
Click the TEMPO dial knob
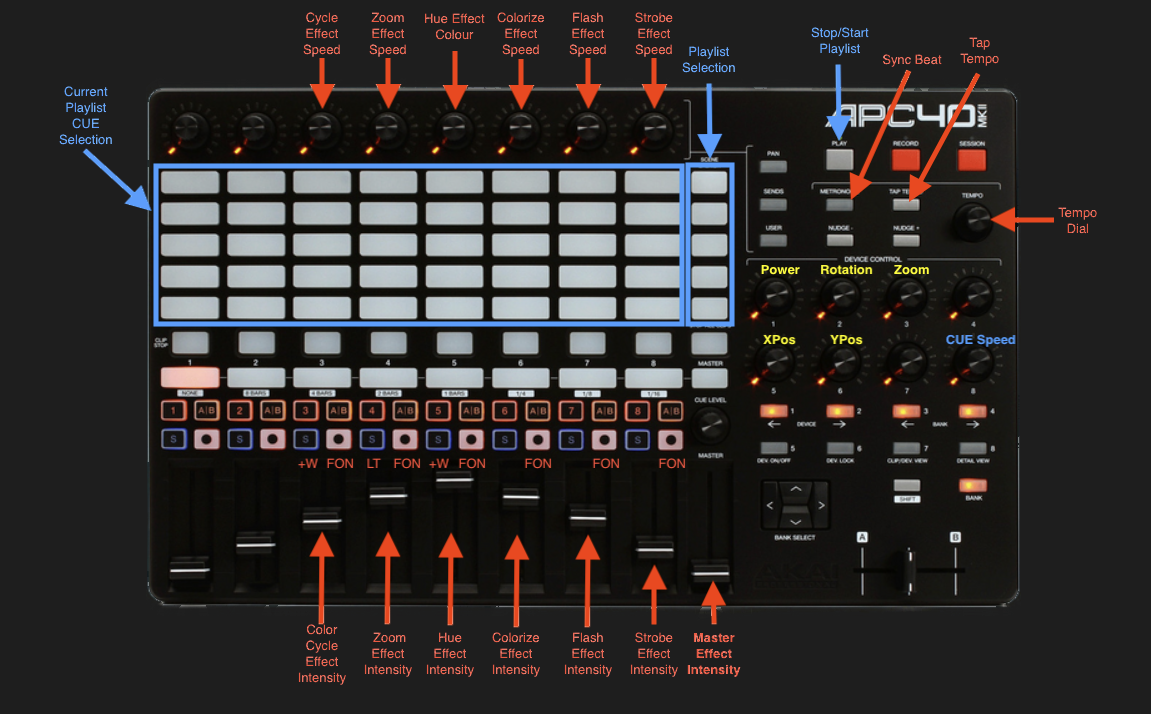[972, 220]
